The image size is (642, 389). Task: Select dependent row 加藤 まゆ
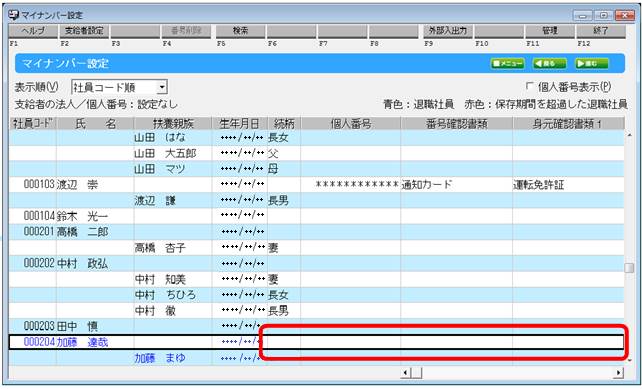[316, 358]
